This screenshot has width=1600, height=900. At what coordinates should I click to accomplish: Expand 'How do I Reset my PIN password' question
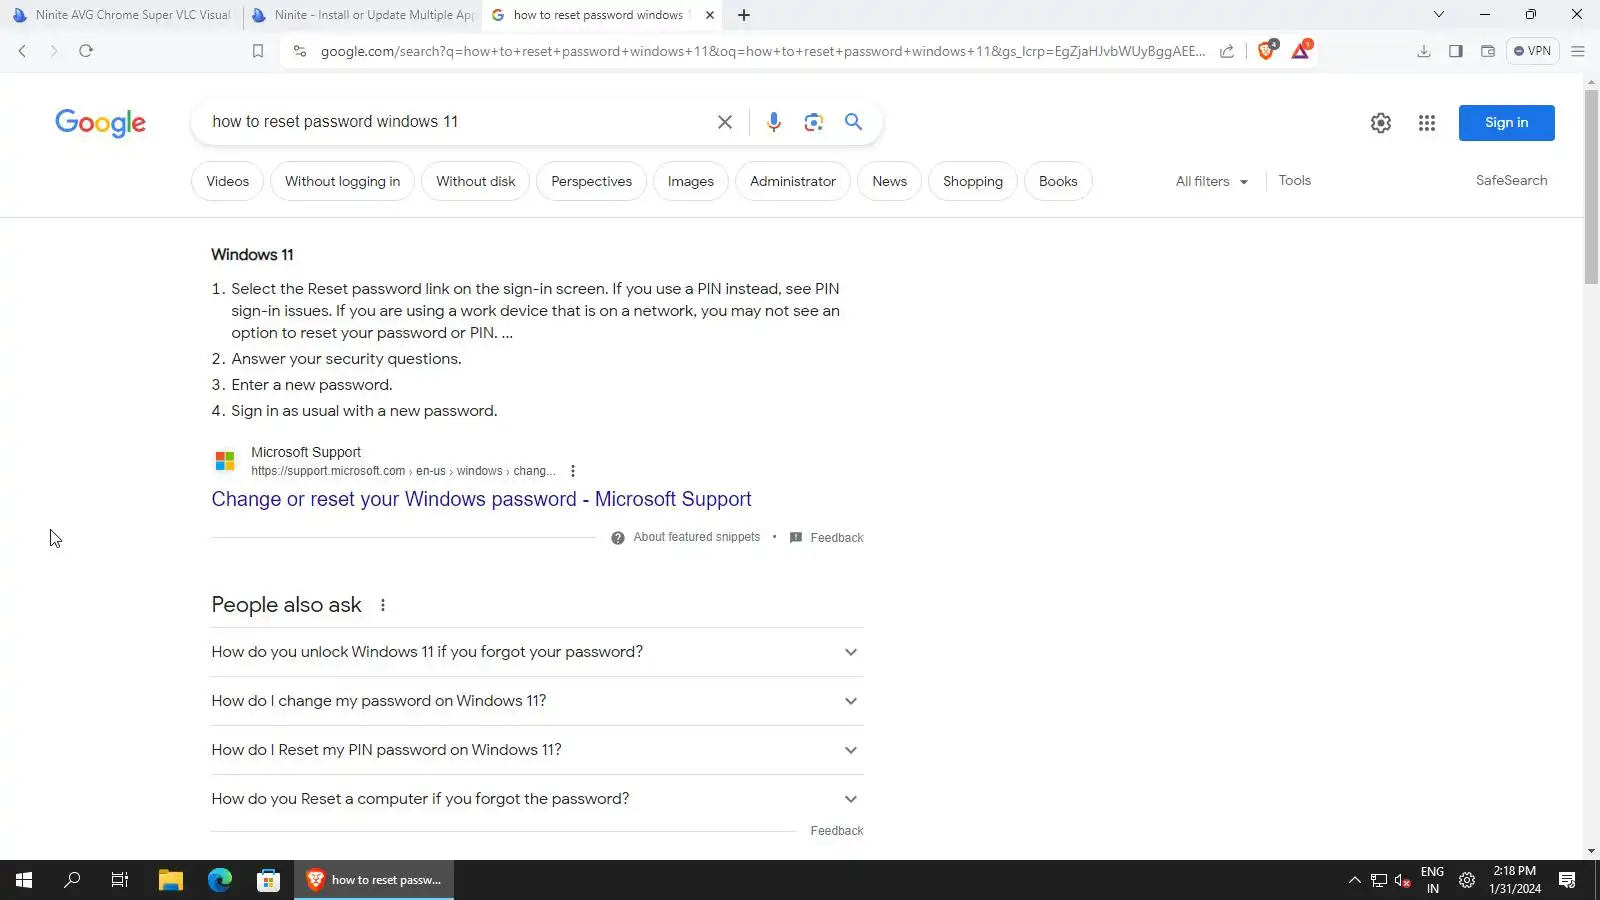coord(537,750)
